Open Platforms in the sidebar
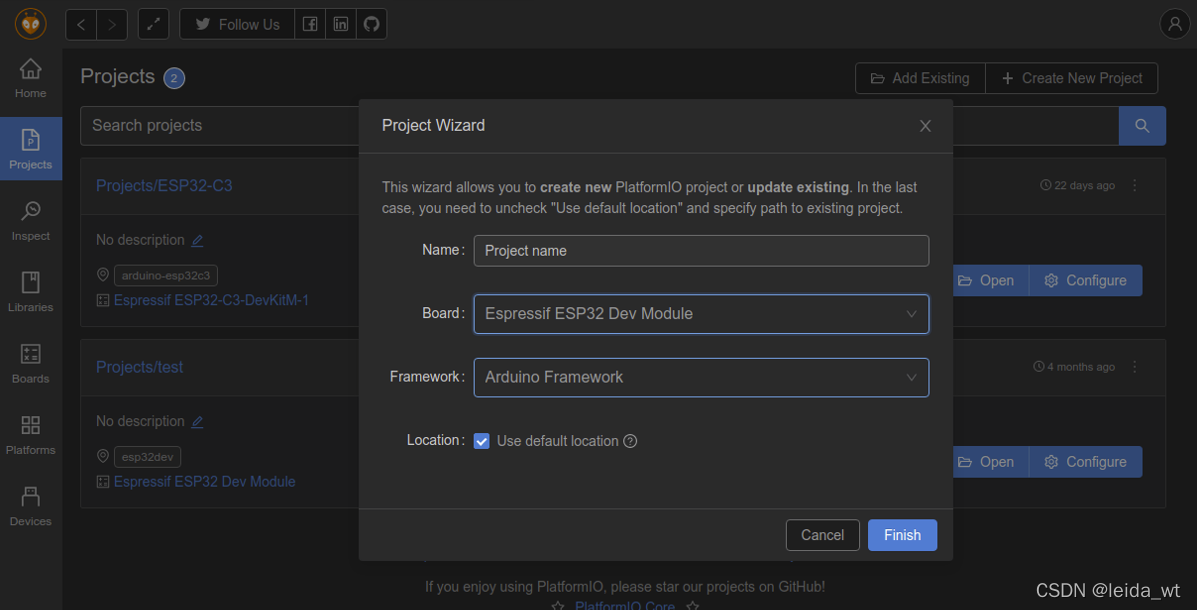 [31, 434]
